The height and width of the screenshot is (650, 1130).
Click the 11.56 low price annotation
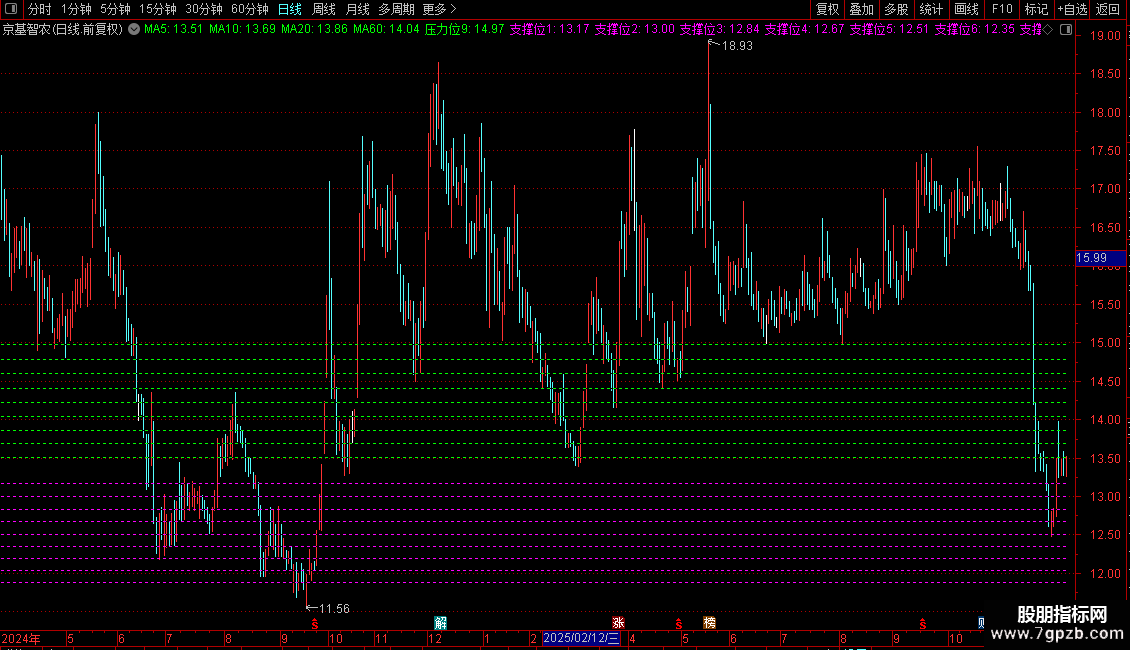(334, 609)
